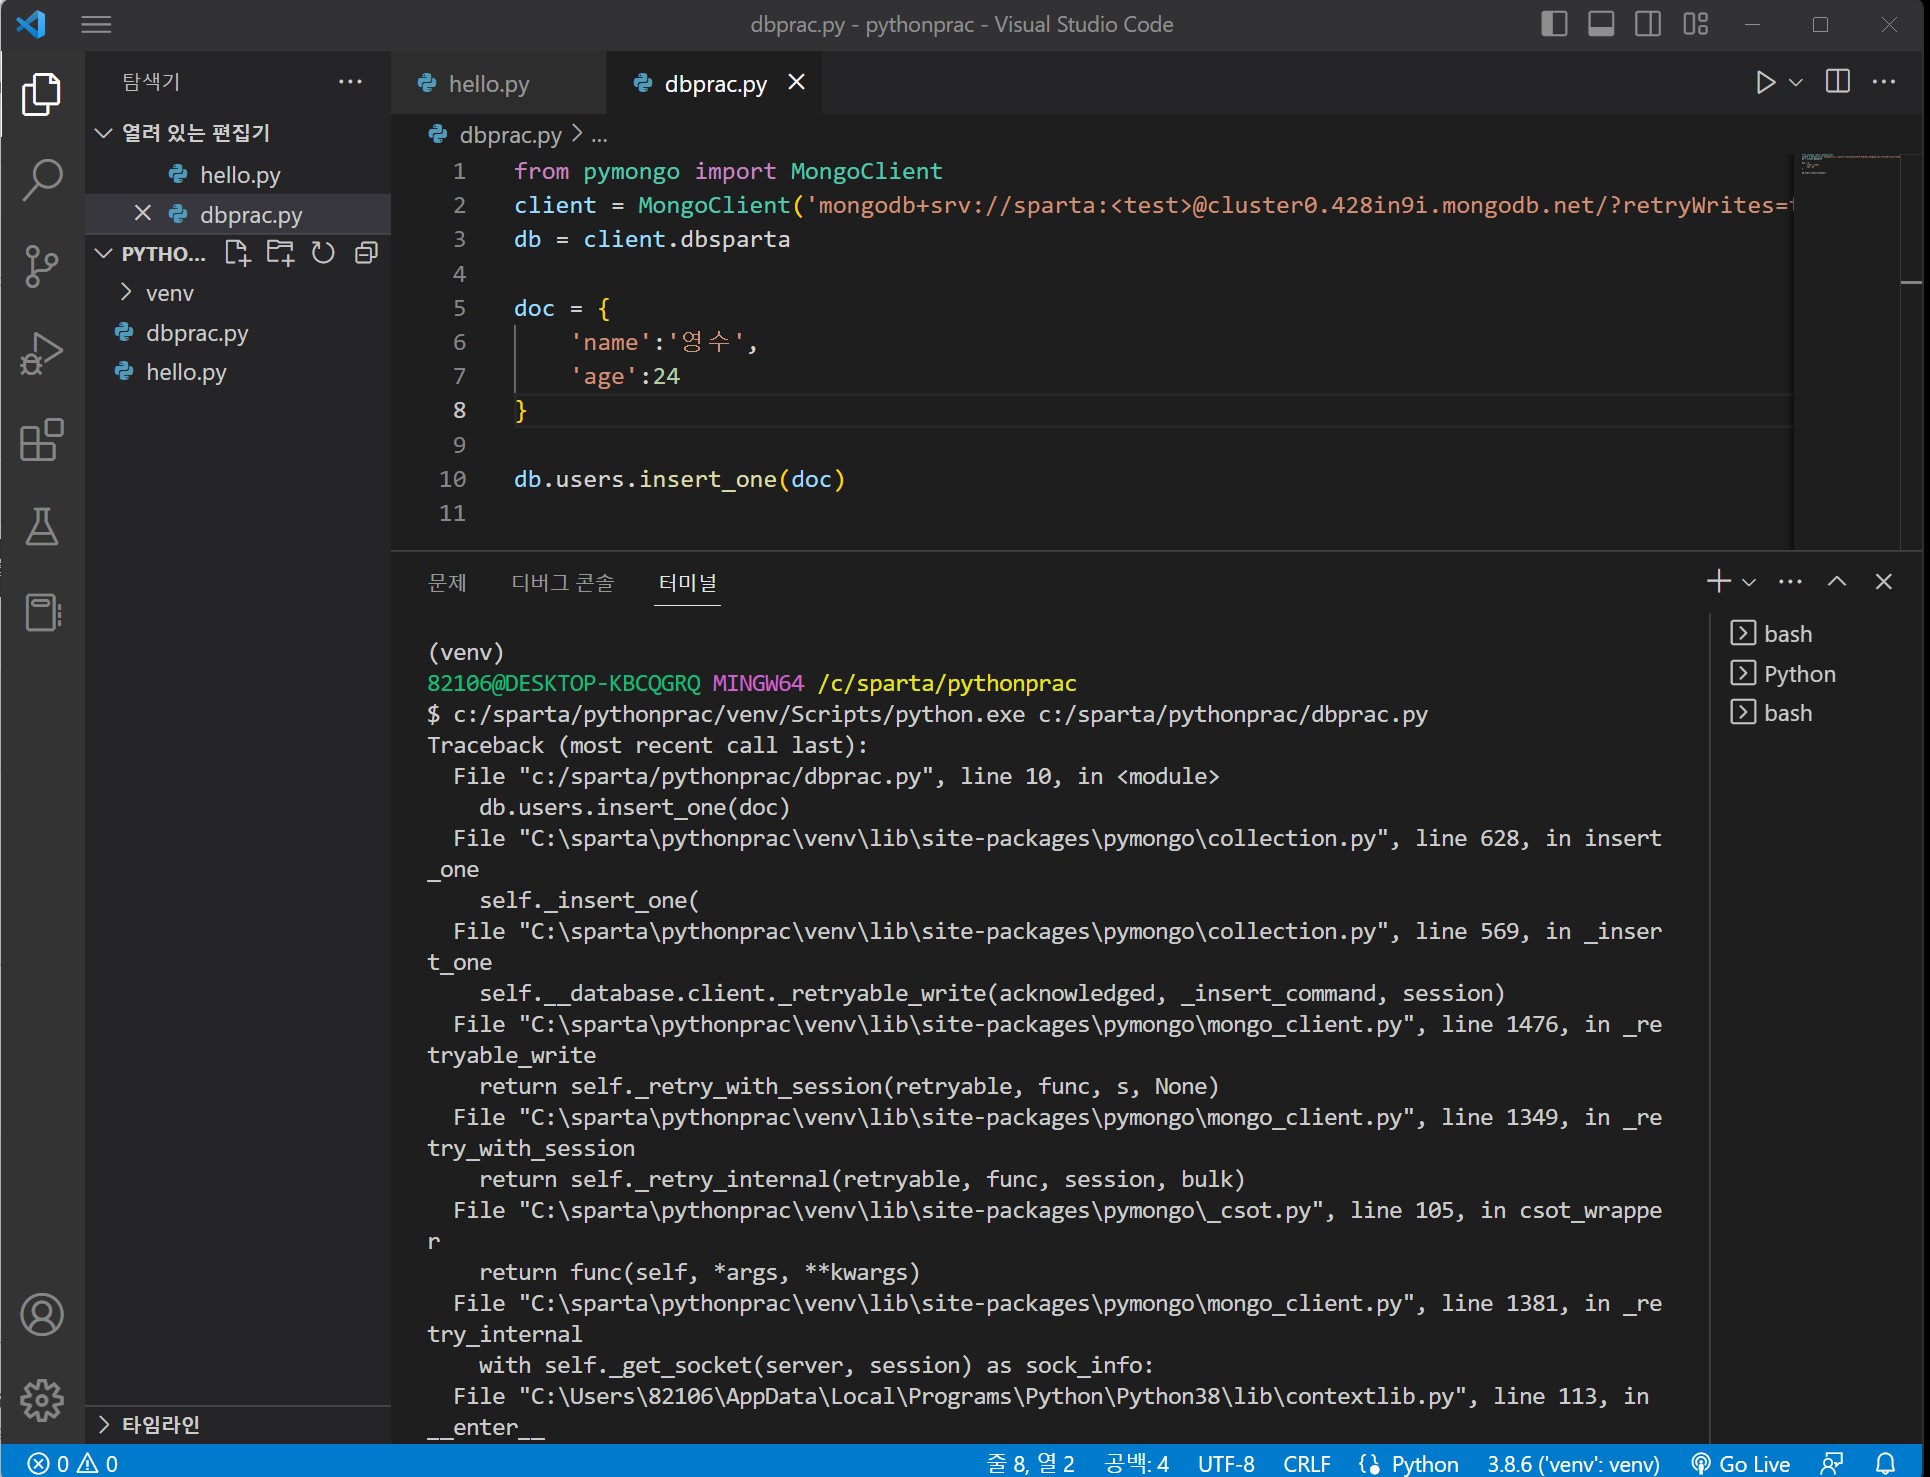Toggle the bottom panel visibility
Image resolution: width=1930 pixels, height=1477 pixels.
click(1601, 24)
